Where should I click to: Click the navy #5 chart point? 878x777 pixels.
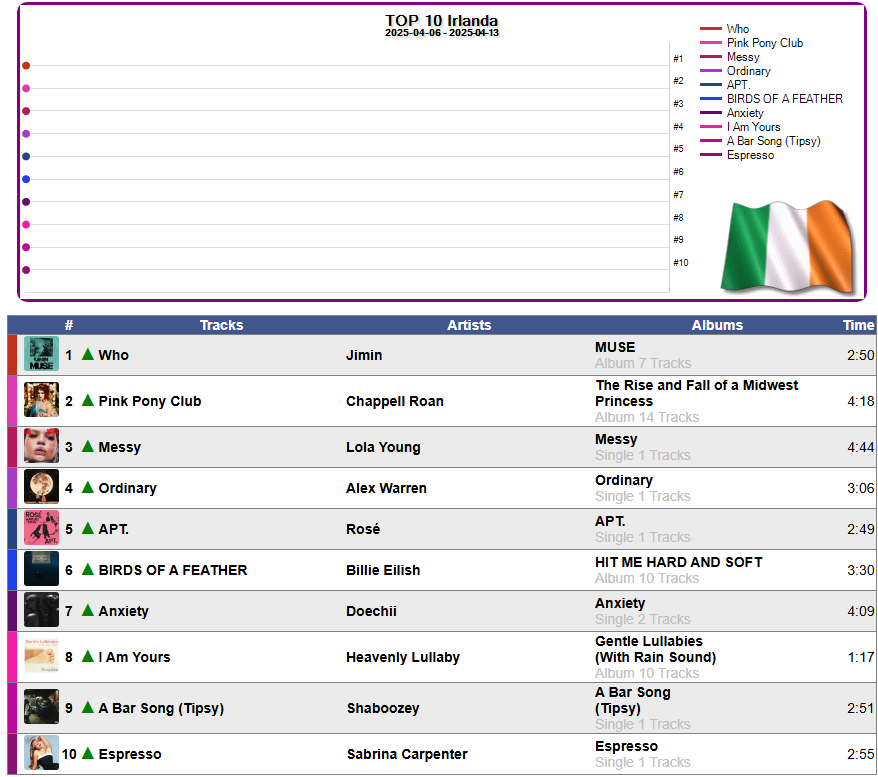[x=26, y=156]
